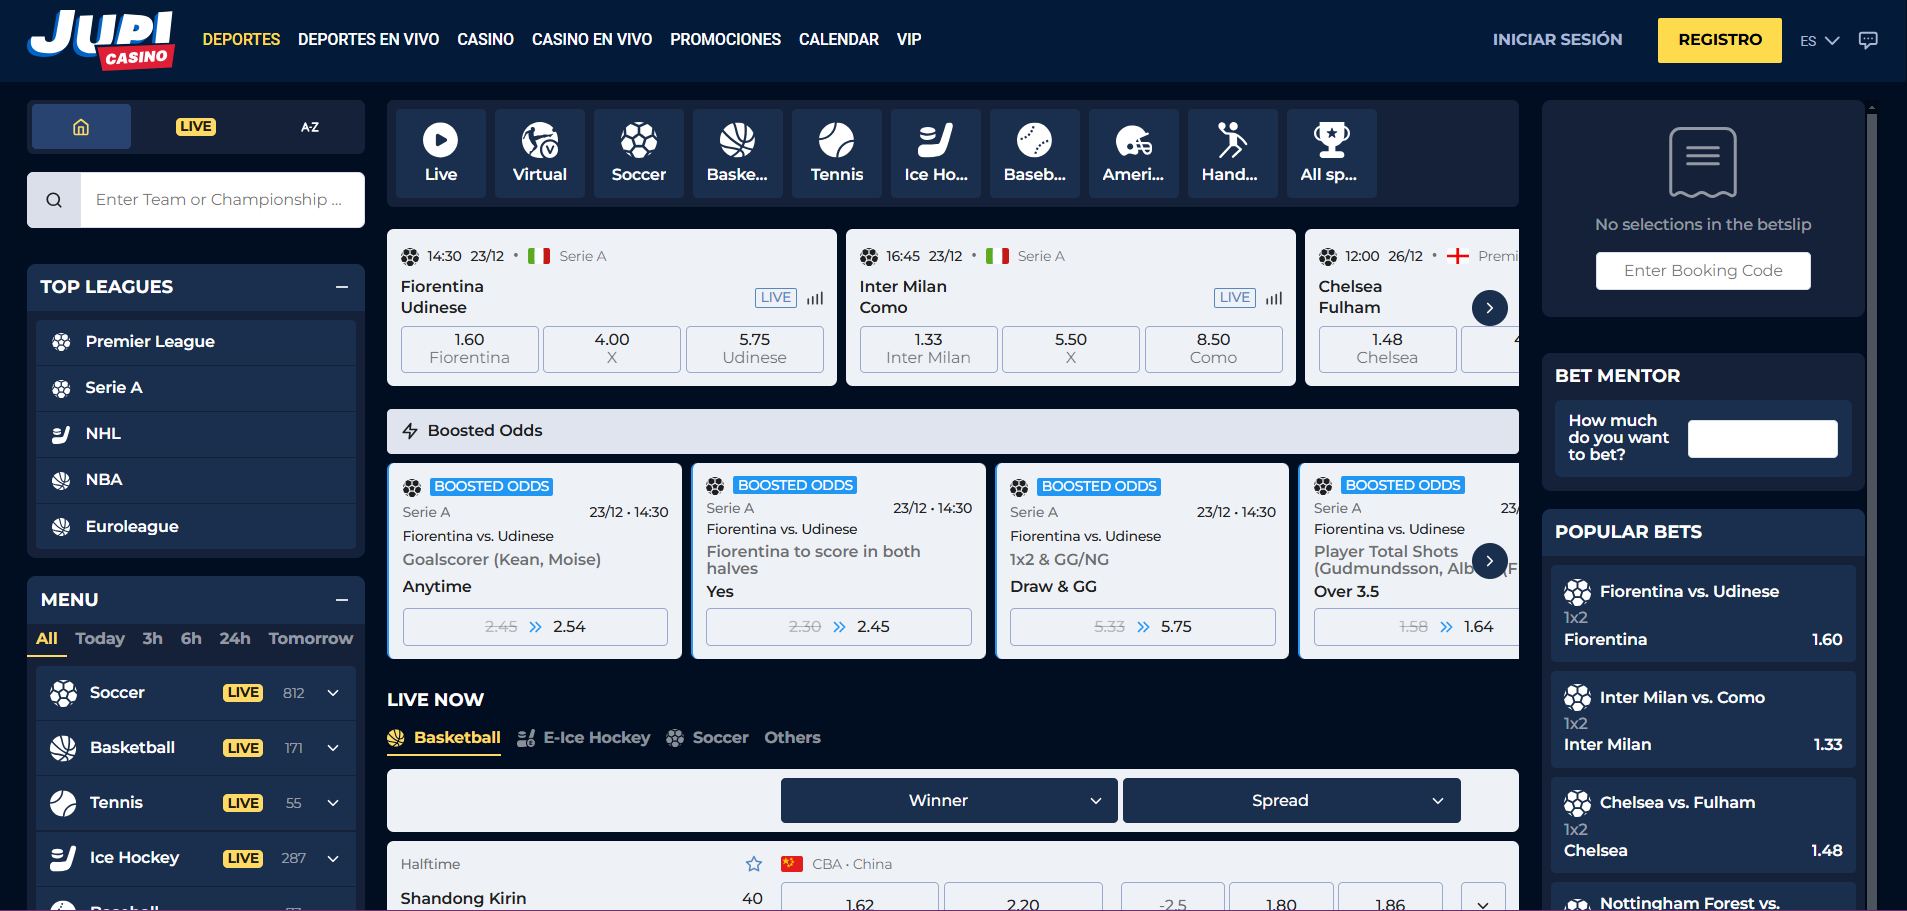The height and width of the screenshot is (911, 1907).
Task: Show next featured match with arrow
Action: click(1490, 308)
